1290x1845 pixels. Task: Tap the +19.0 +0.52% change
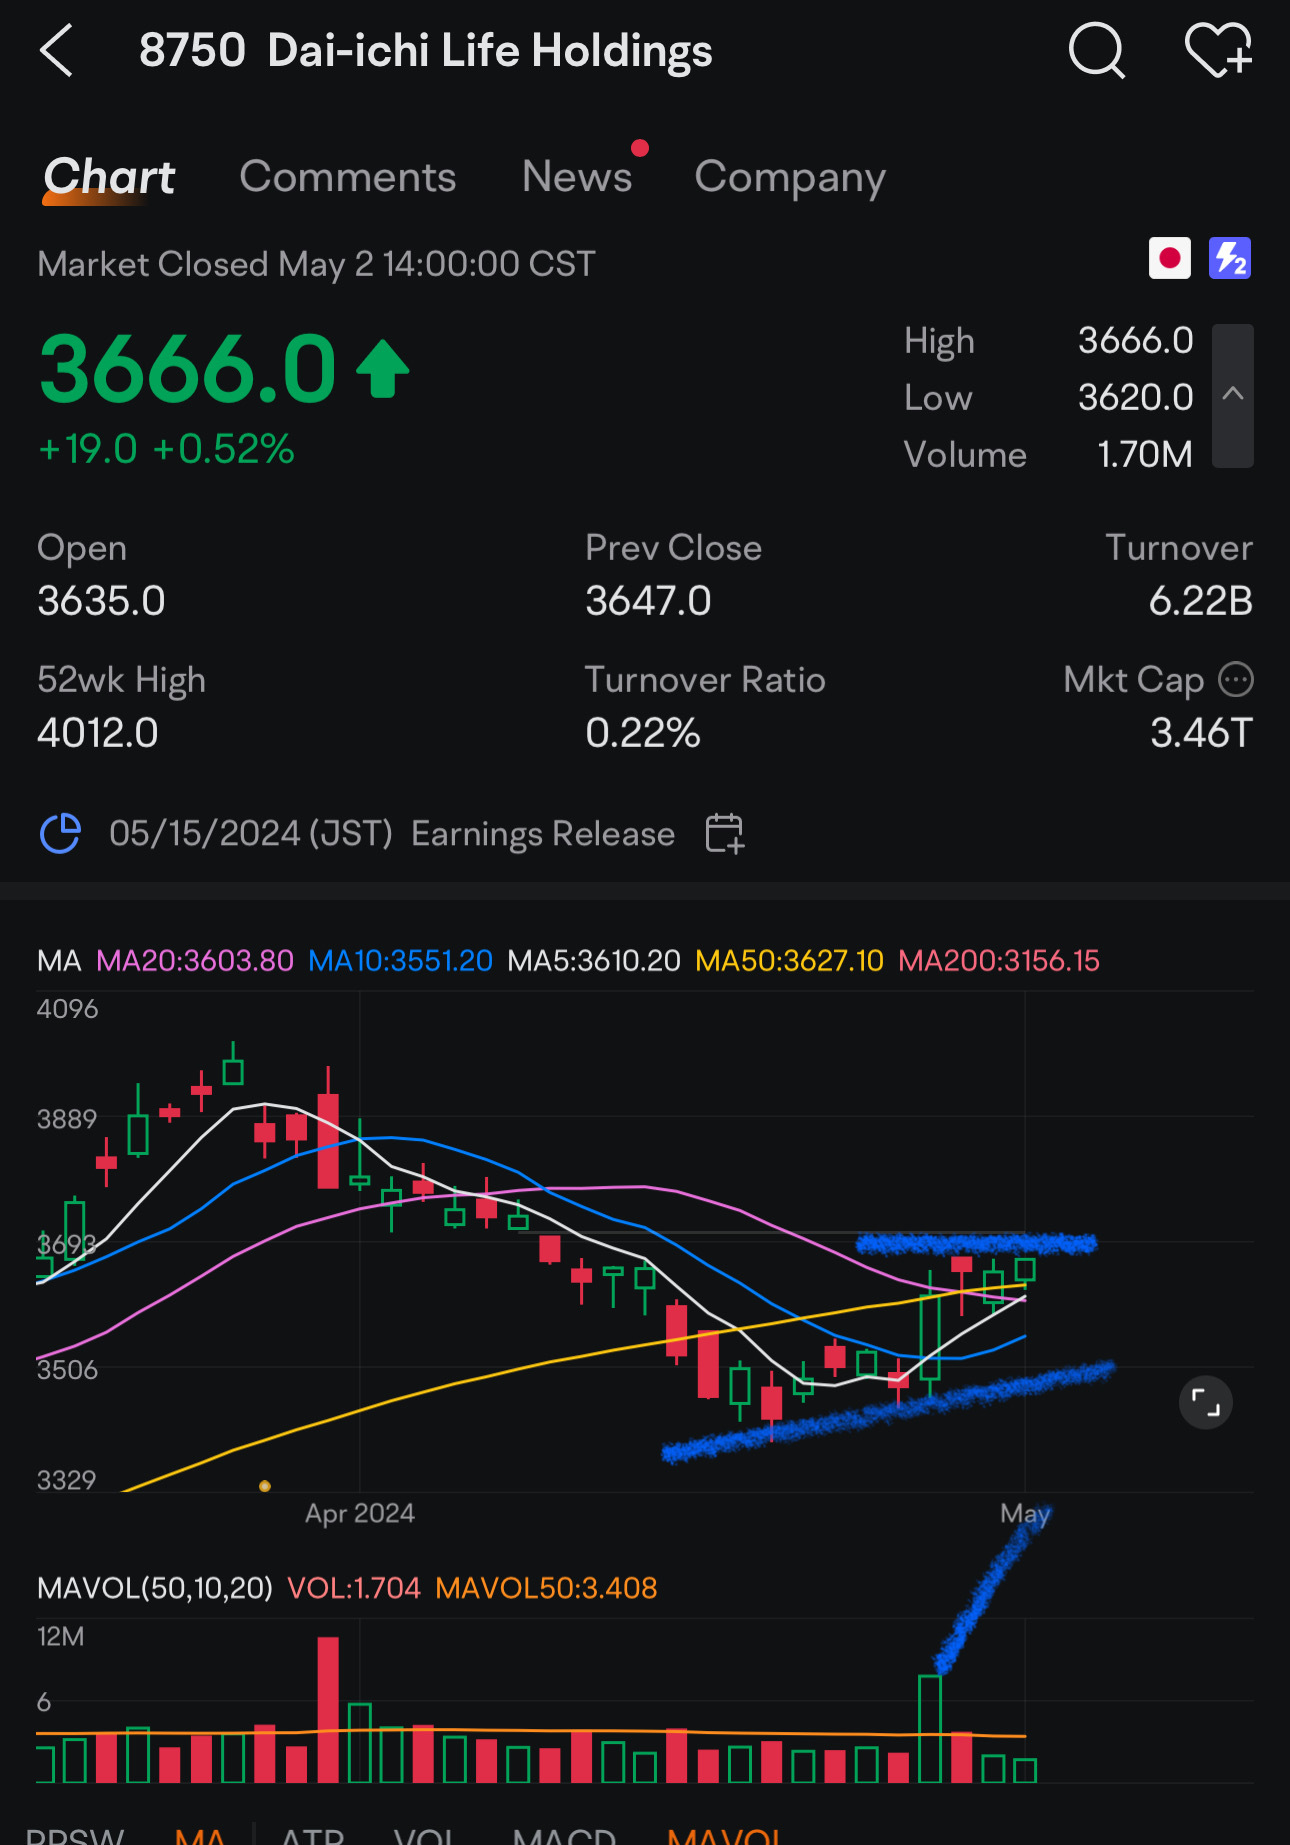pyautogui.click(x=166, y=449)
